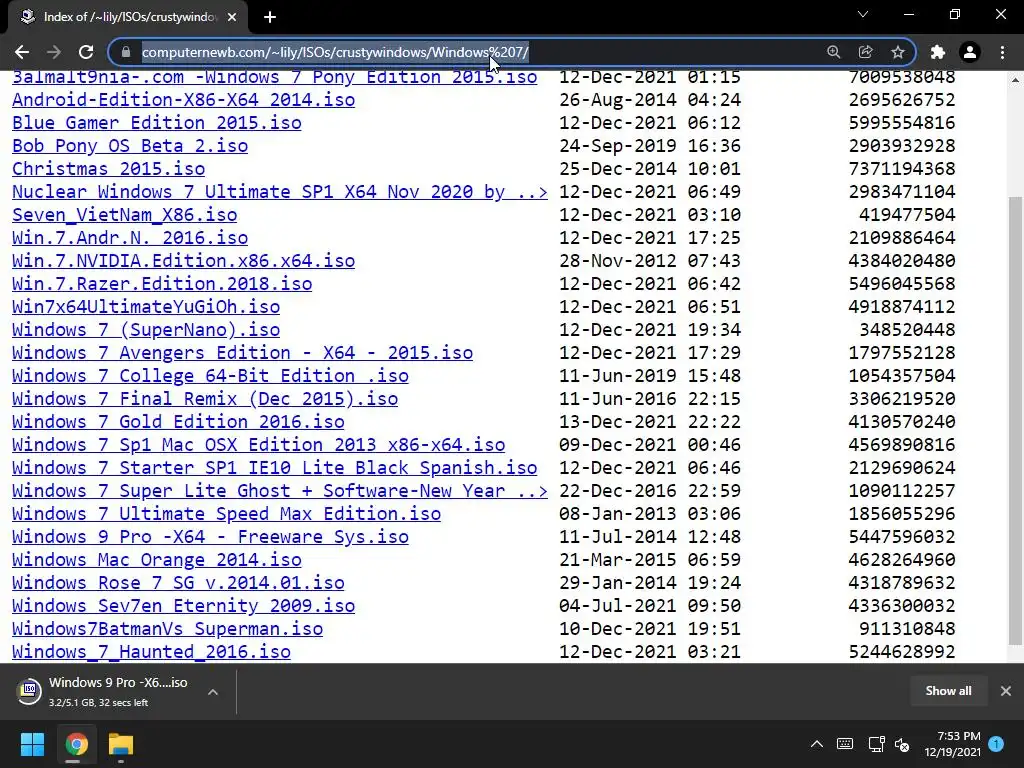Reload the current page
This screenshot has height=768, width=1024.
pyautogui.click(x=86, y=52)
